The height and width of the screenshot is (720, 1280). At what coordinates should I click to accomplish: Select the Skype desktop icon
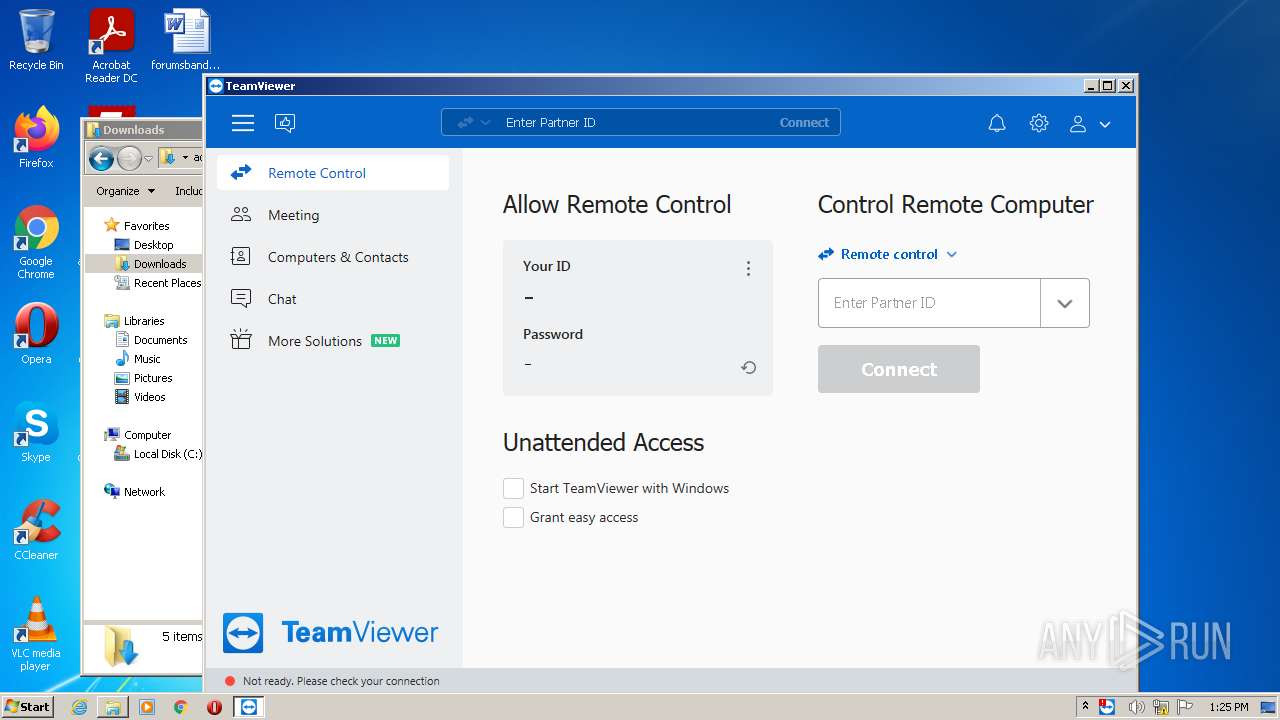click(36, 432)
